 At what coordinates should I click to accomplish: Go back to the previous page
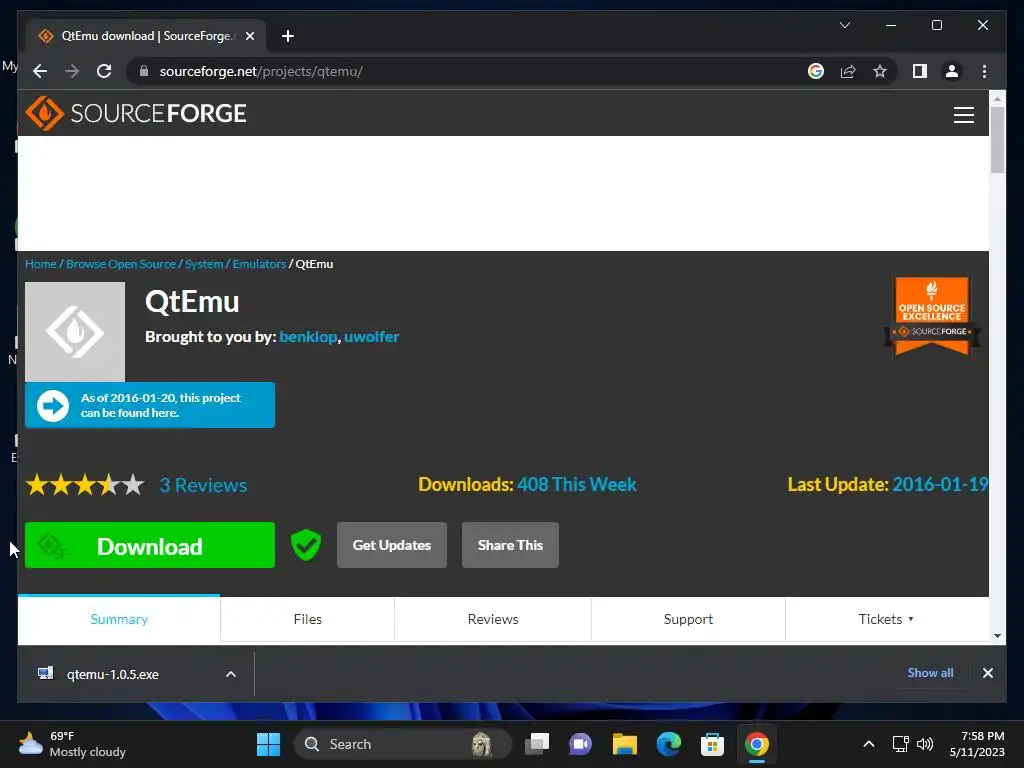click(40, 71)
